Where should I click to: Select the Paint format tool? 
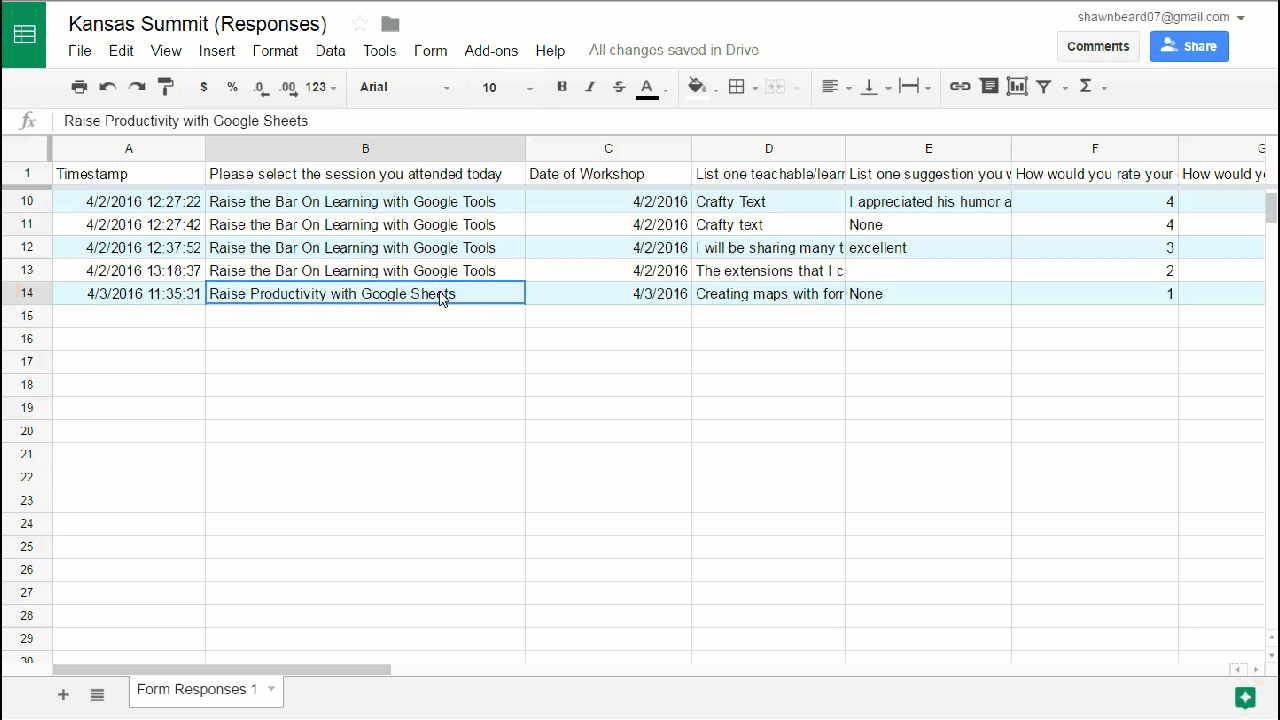pyautogui.click(x=166, y=87)
